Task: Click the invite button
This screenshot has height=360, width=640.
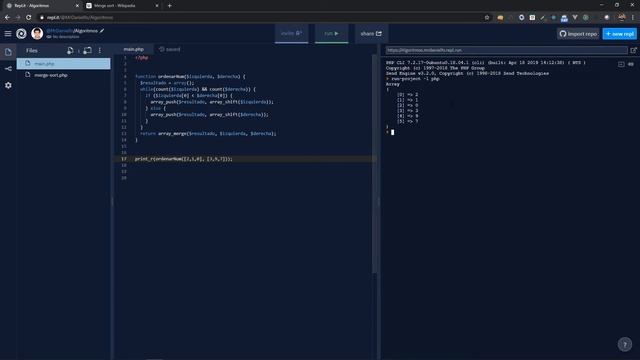Action: tap(291, 33)
